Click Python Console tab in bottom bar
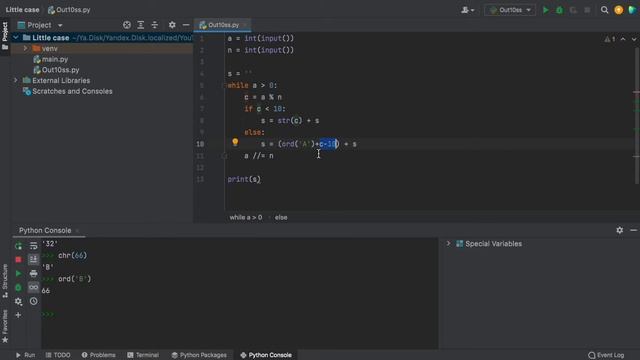 pyautogui.click(x=266, y=355)
